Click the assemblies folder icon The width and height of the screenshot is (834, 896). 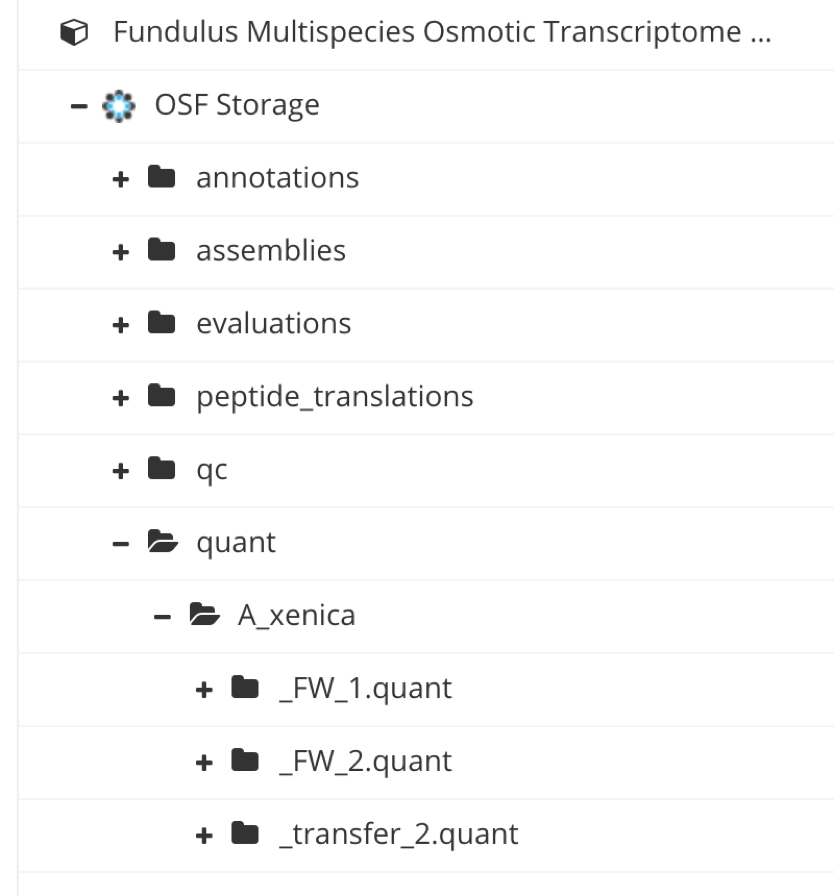point(161,251)
